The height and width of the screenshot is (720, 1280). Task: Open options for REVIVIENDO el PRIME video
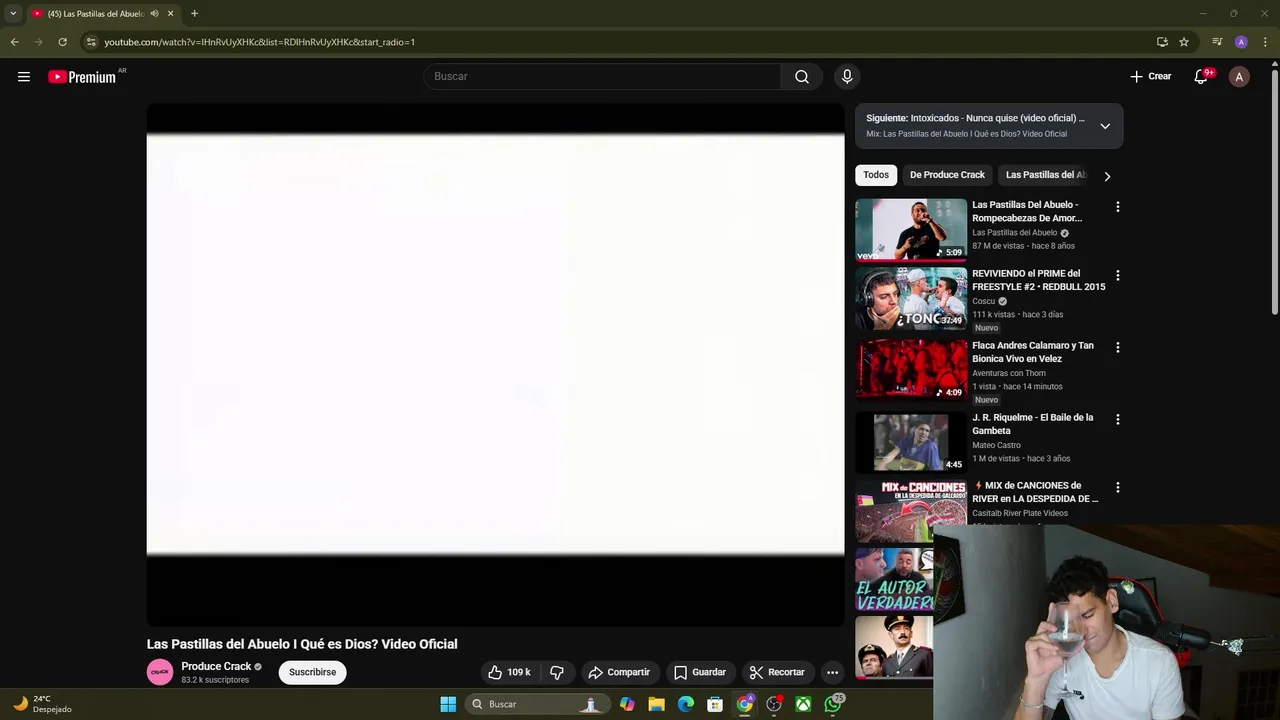(1118, 275)
